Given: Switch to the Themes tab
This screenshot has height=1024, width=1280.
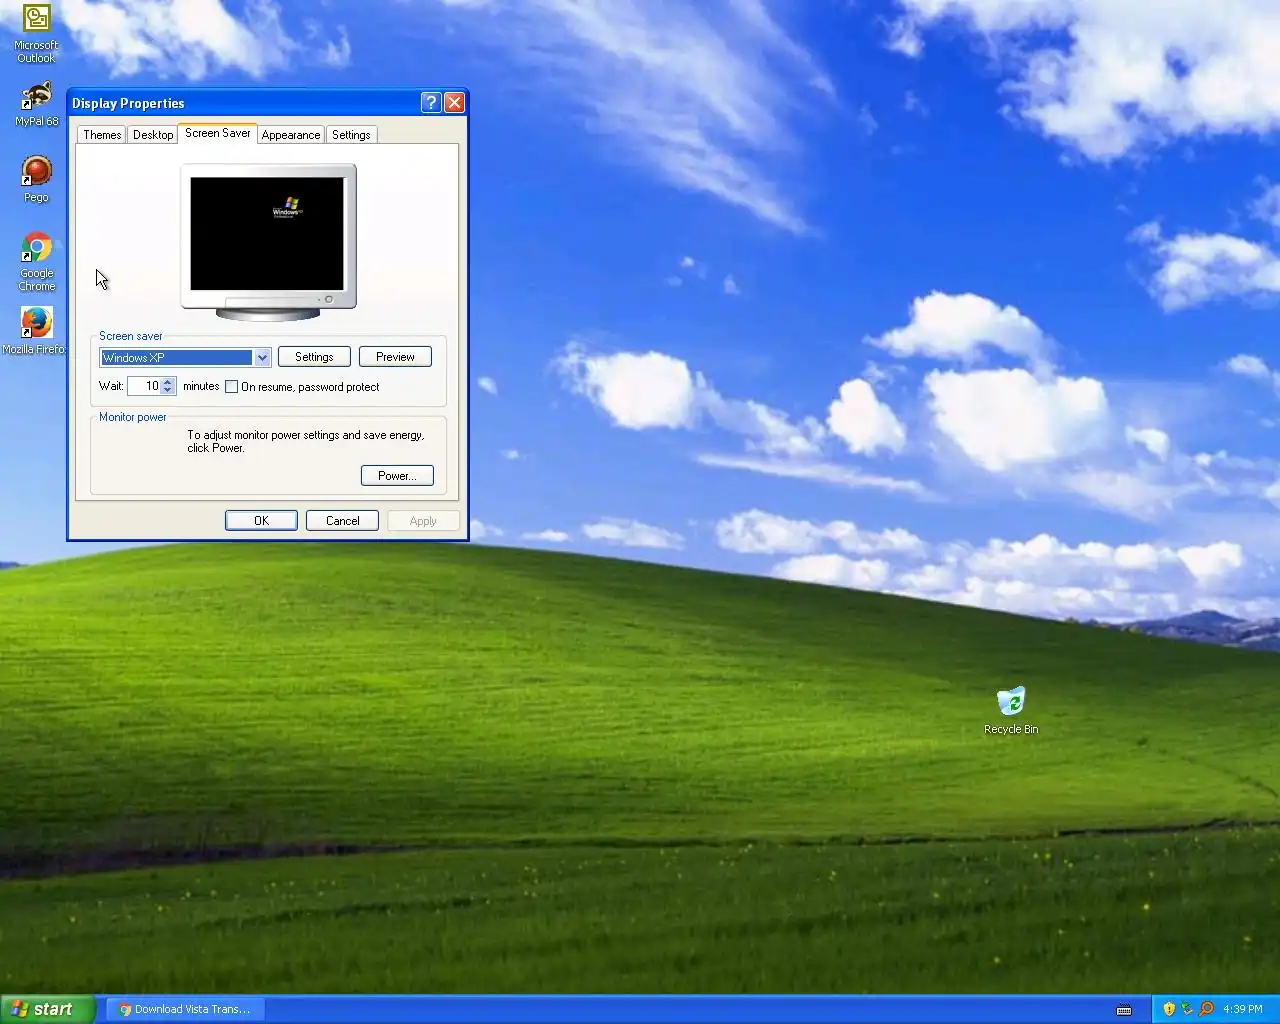Looking at the screenshot, I should [102, 135].
